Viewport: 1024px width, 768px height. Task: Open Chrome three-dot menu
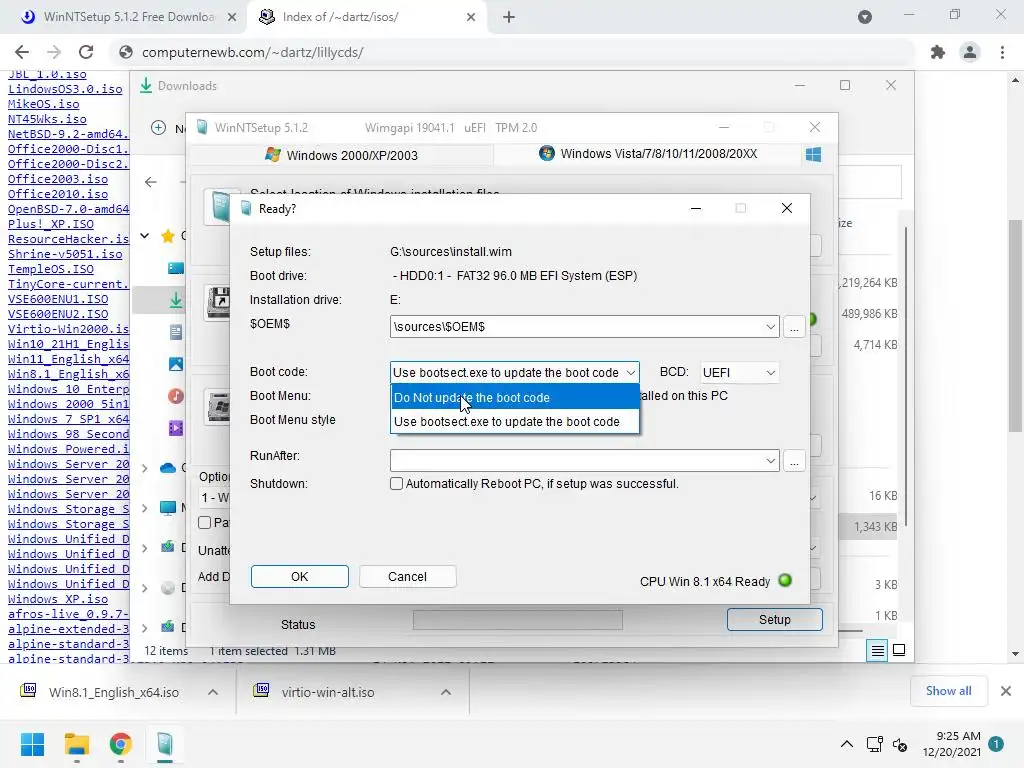(x=1002, y=52)
